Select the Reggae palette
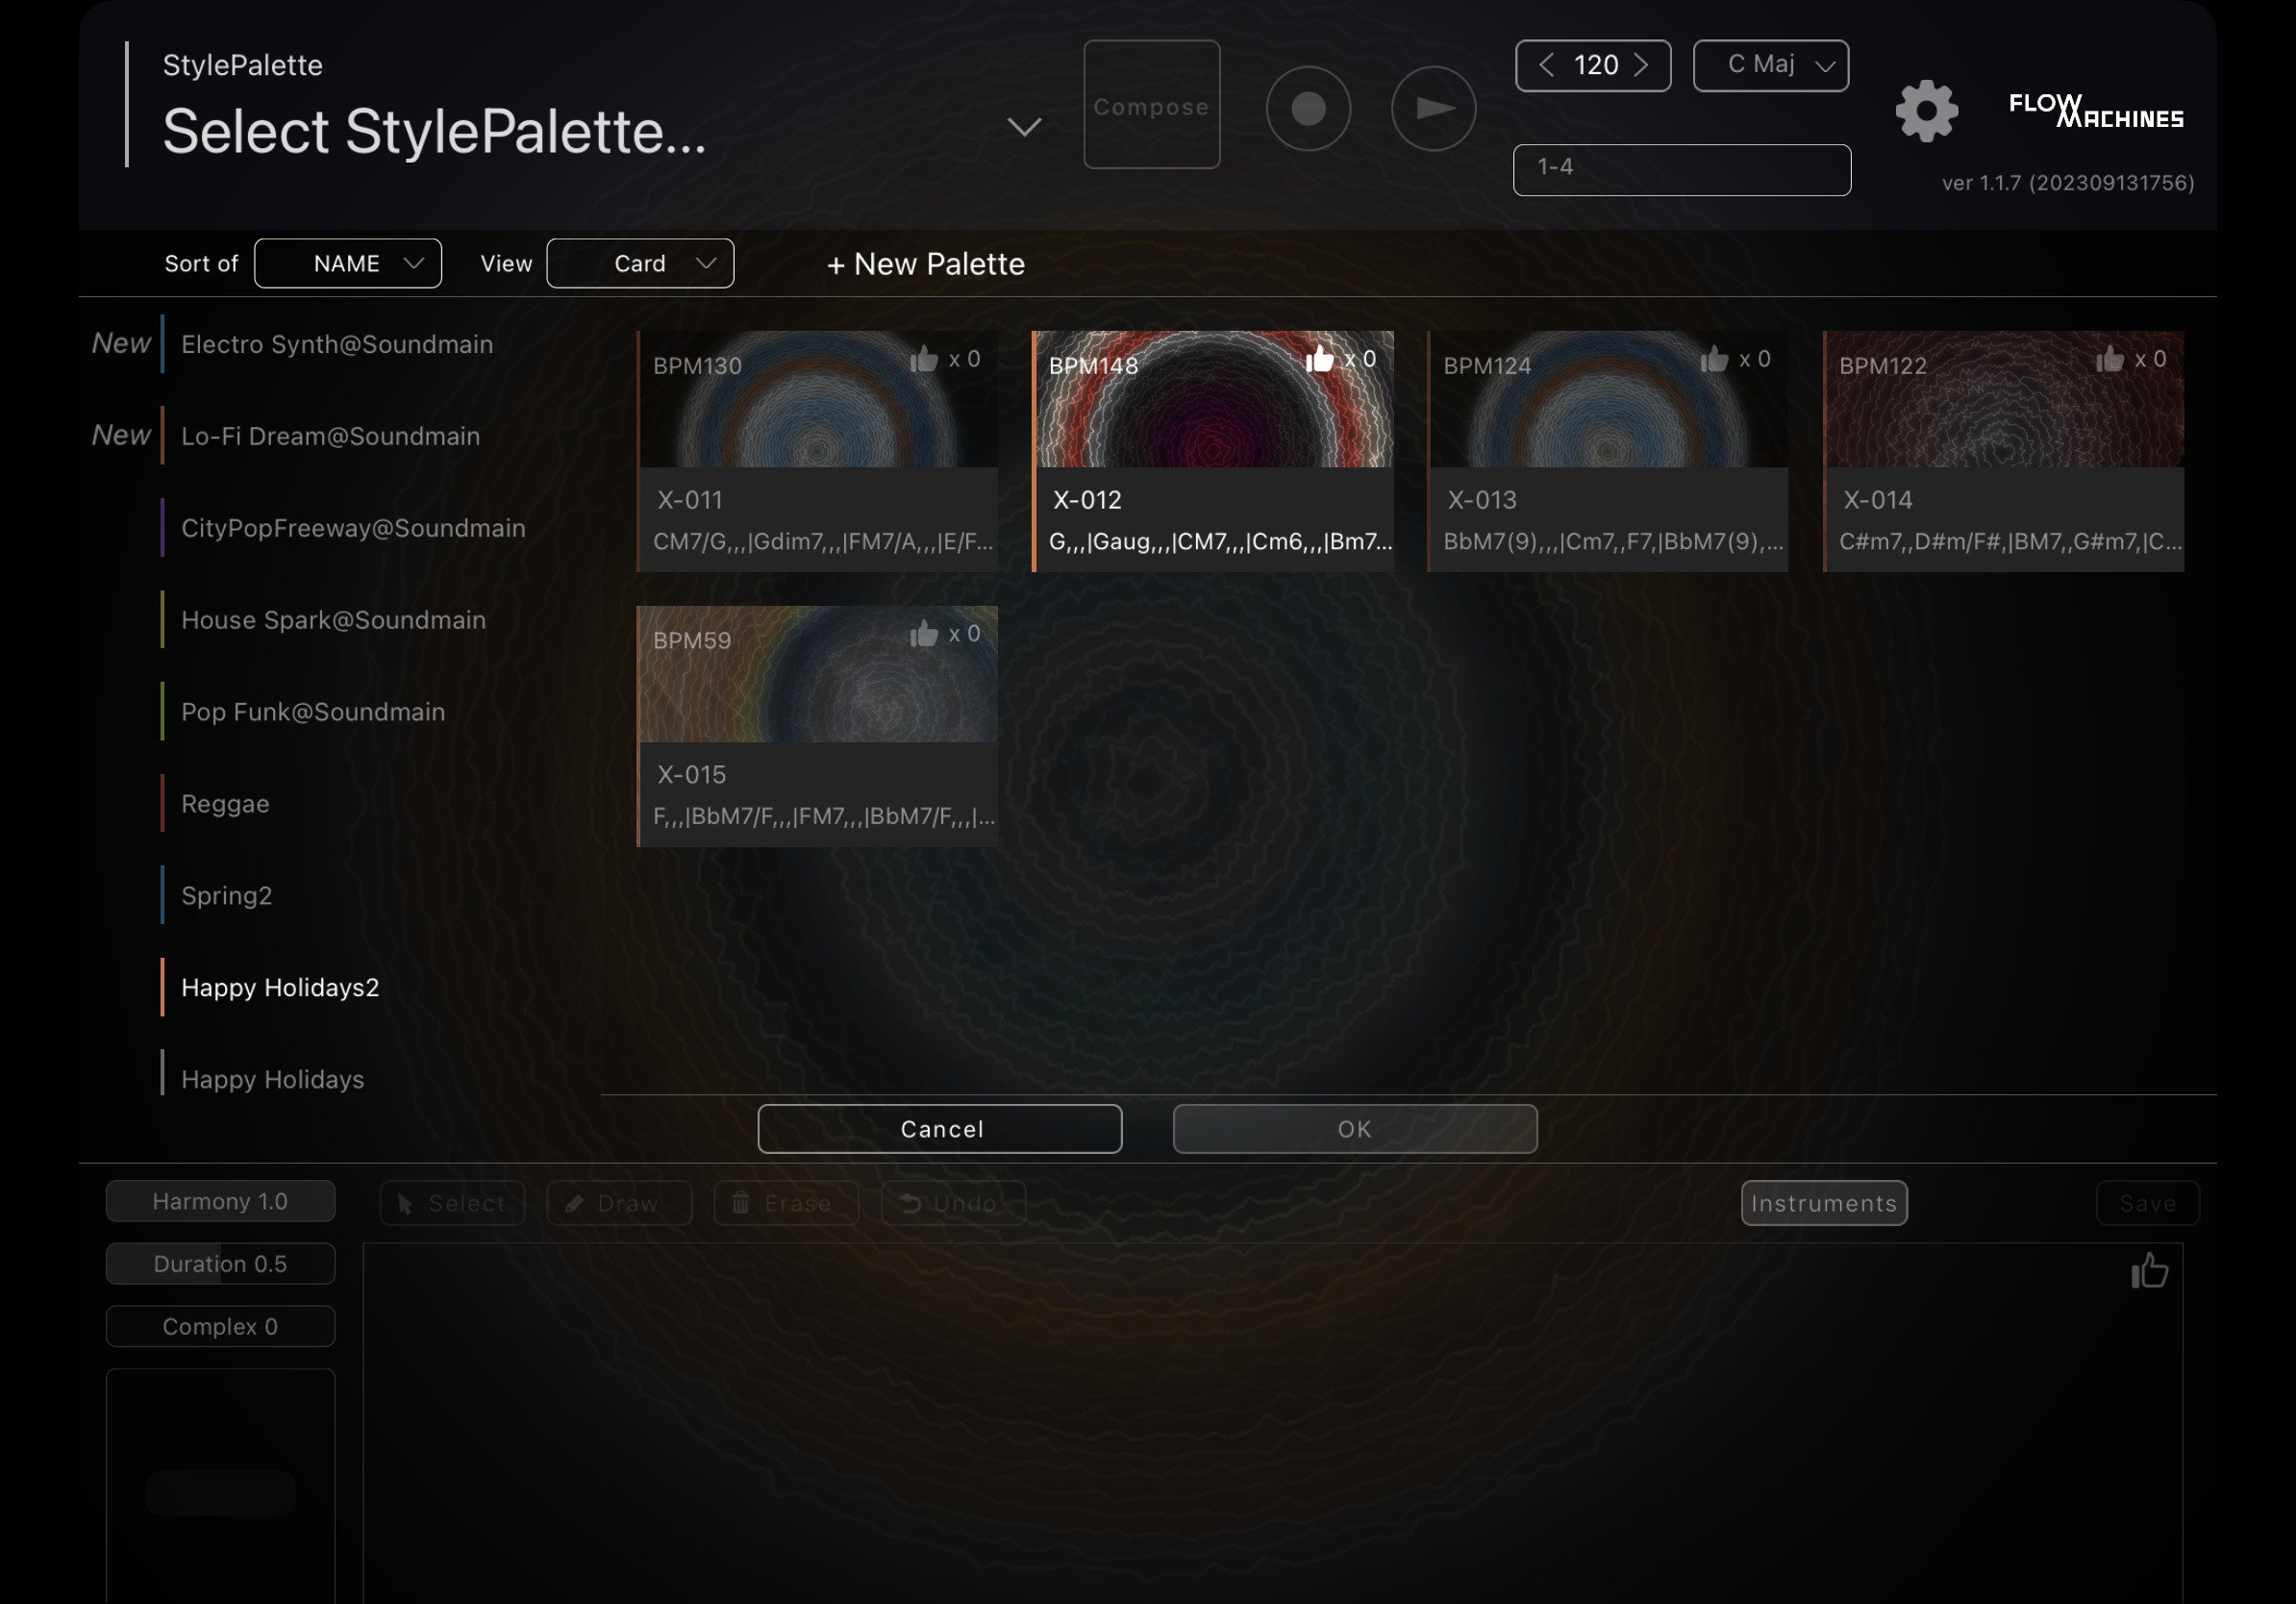The height and width of the screenshot is (1604, 2296). [x=225, y=804]
